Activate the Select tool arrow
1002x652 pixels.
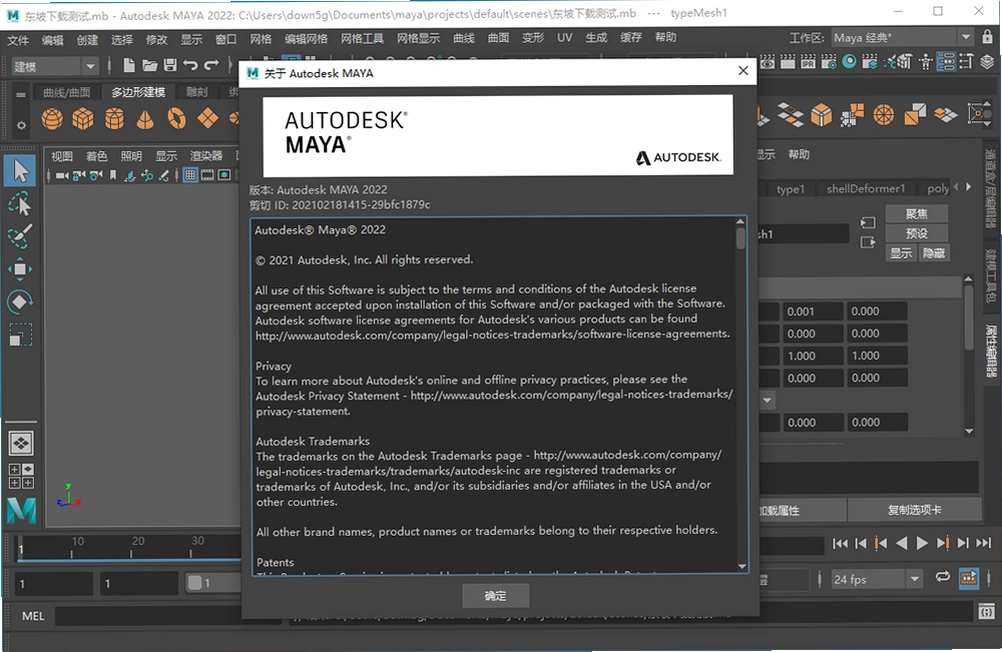[20, 171]
